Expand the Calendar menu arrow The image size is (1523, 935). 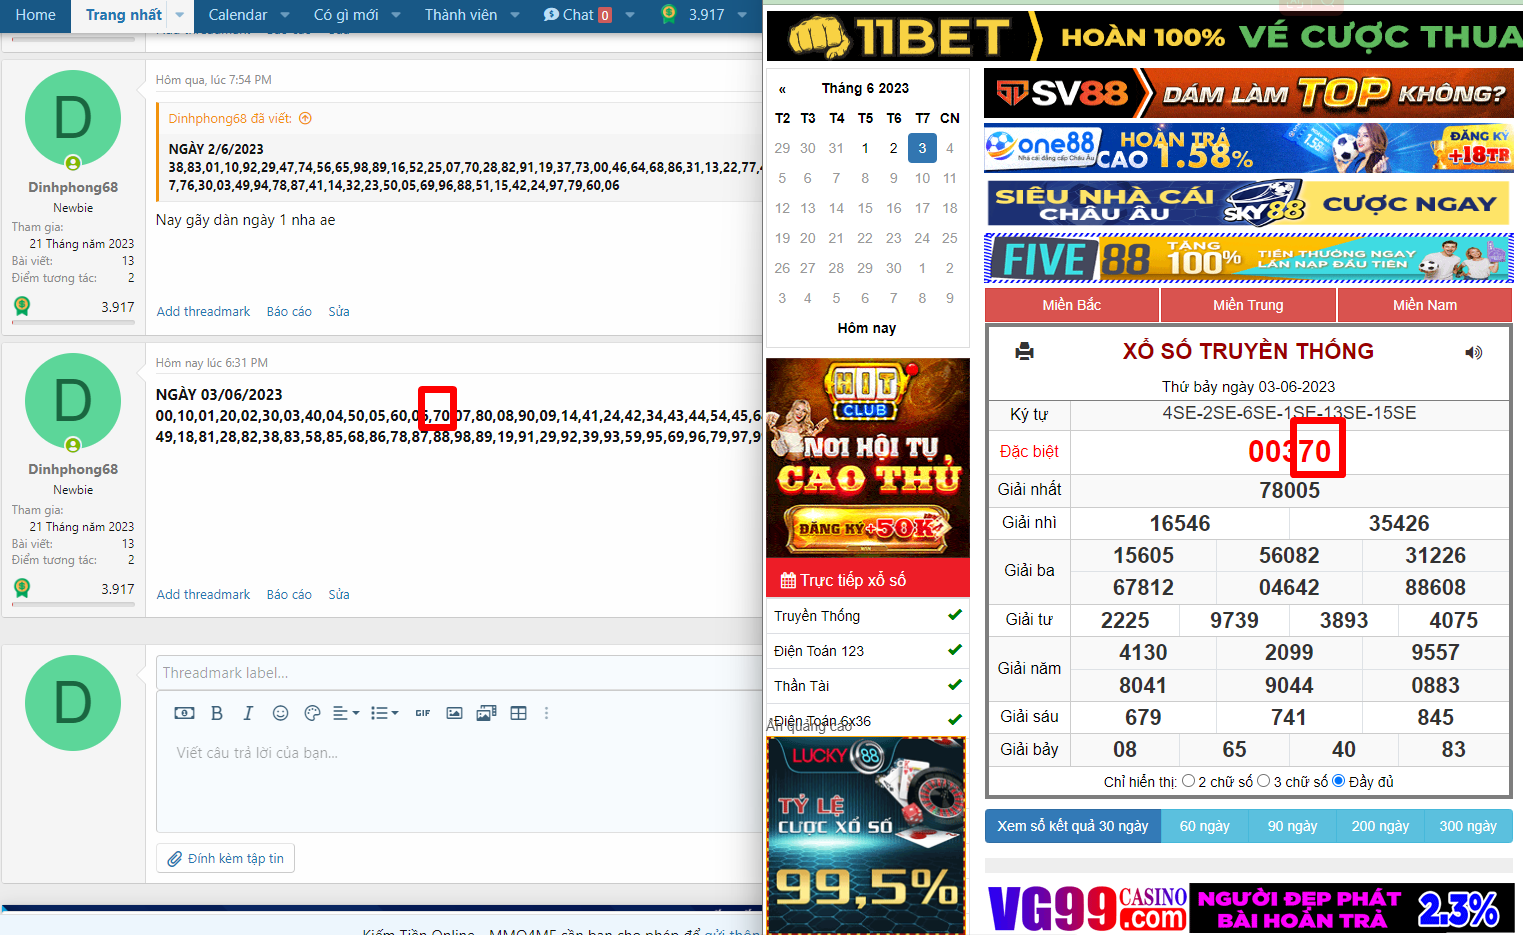click(x=285, y=15)
